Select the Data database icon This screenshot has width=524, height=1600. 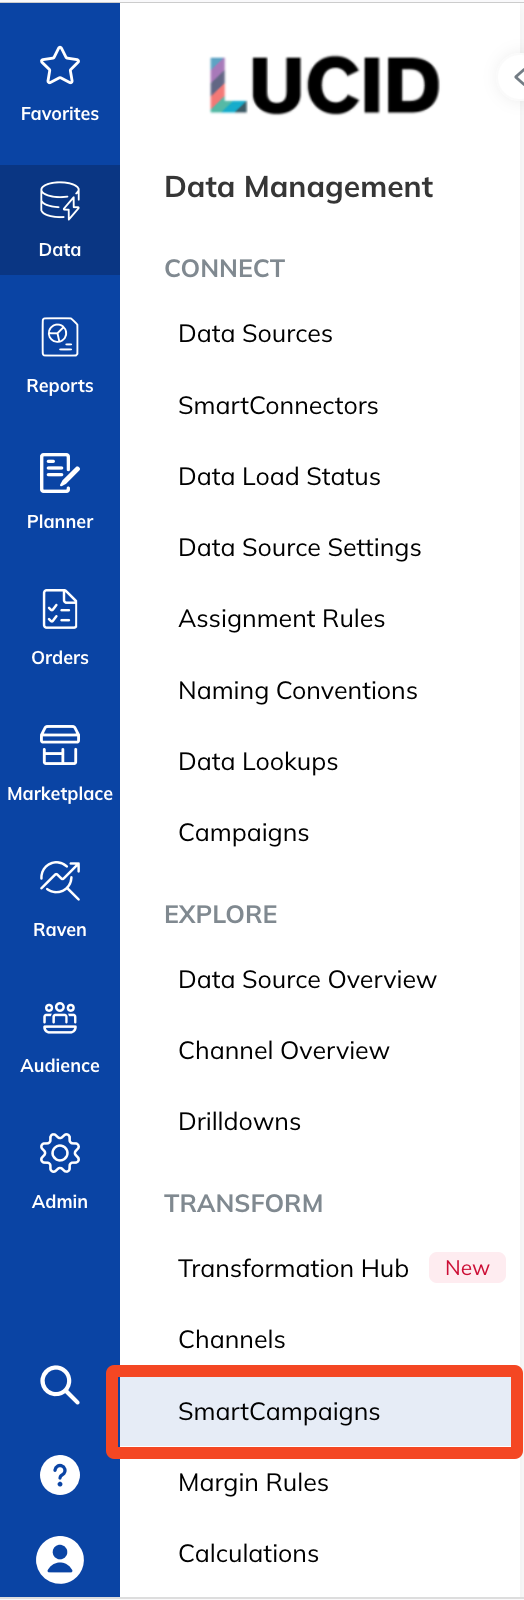(x=60, y=201)
